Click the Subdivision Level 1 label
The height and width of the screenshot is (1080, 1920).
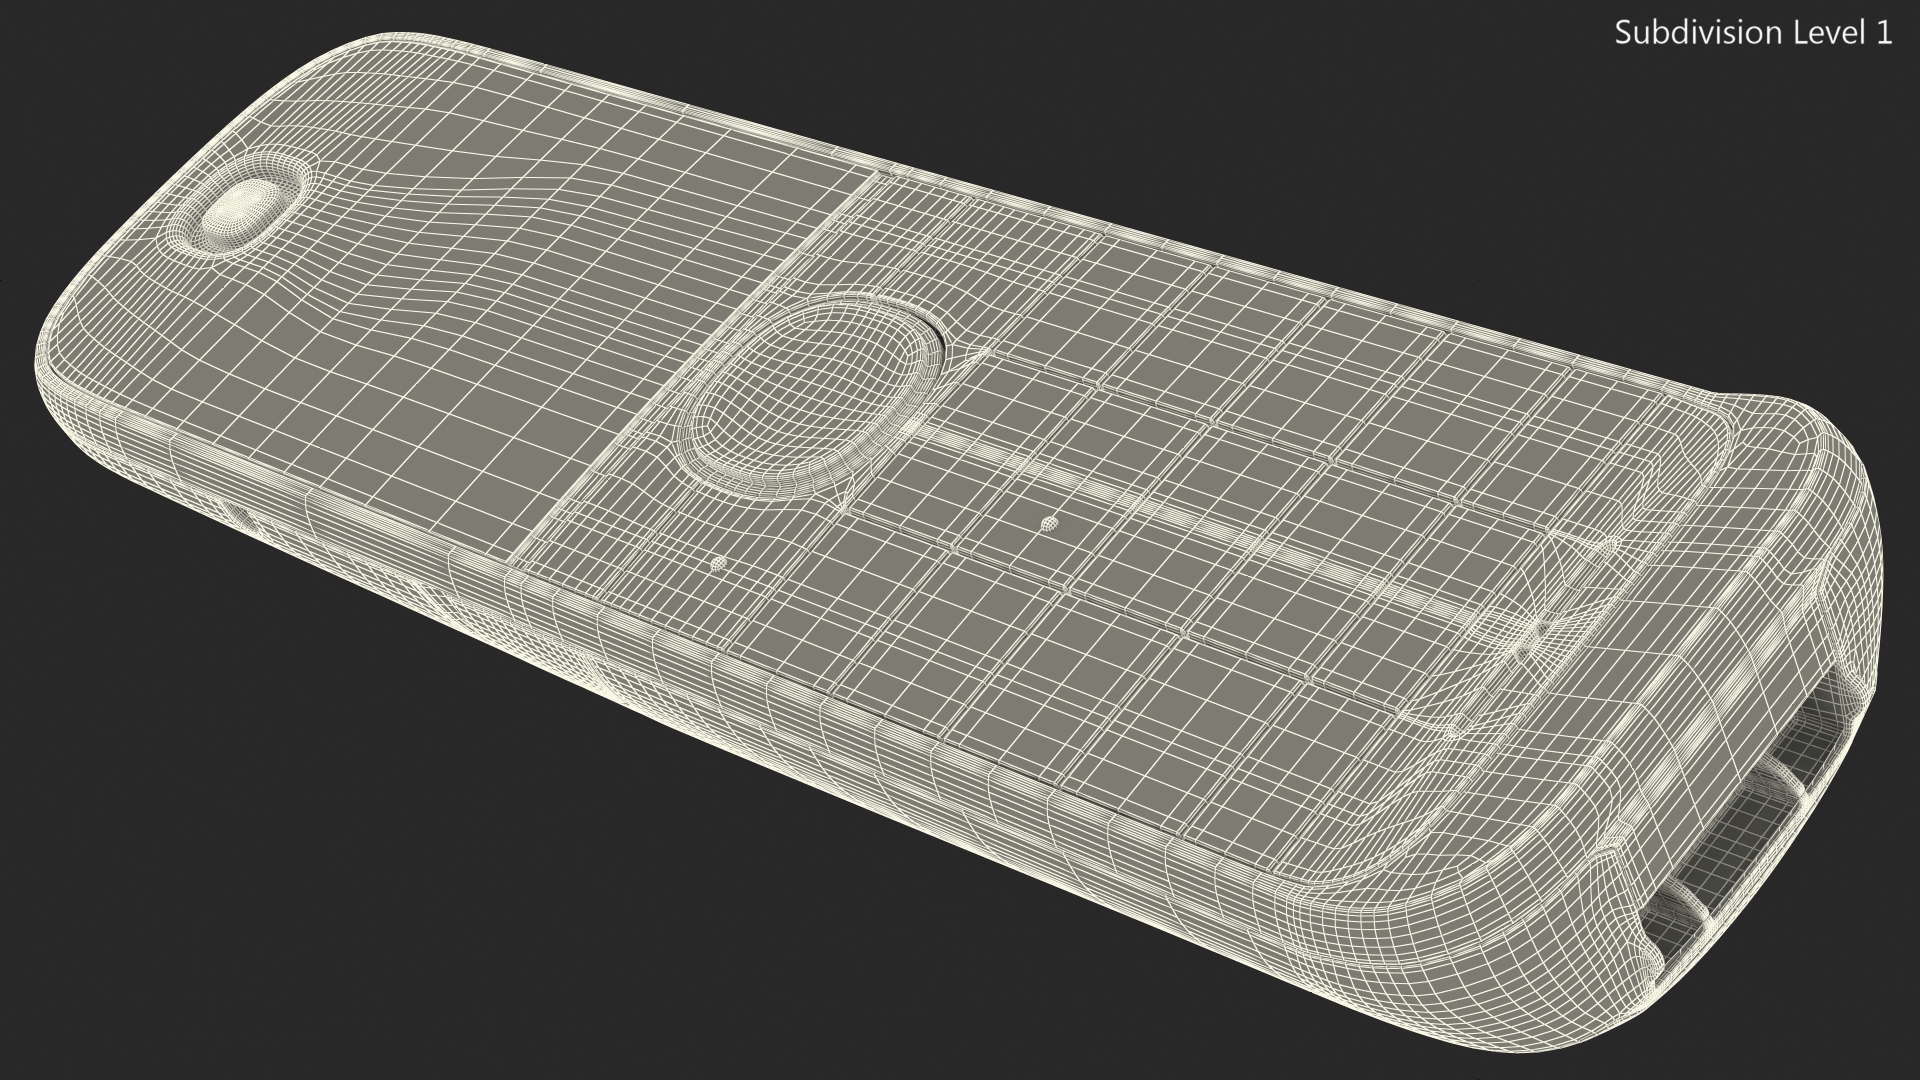tap(1752, 33)
